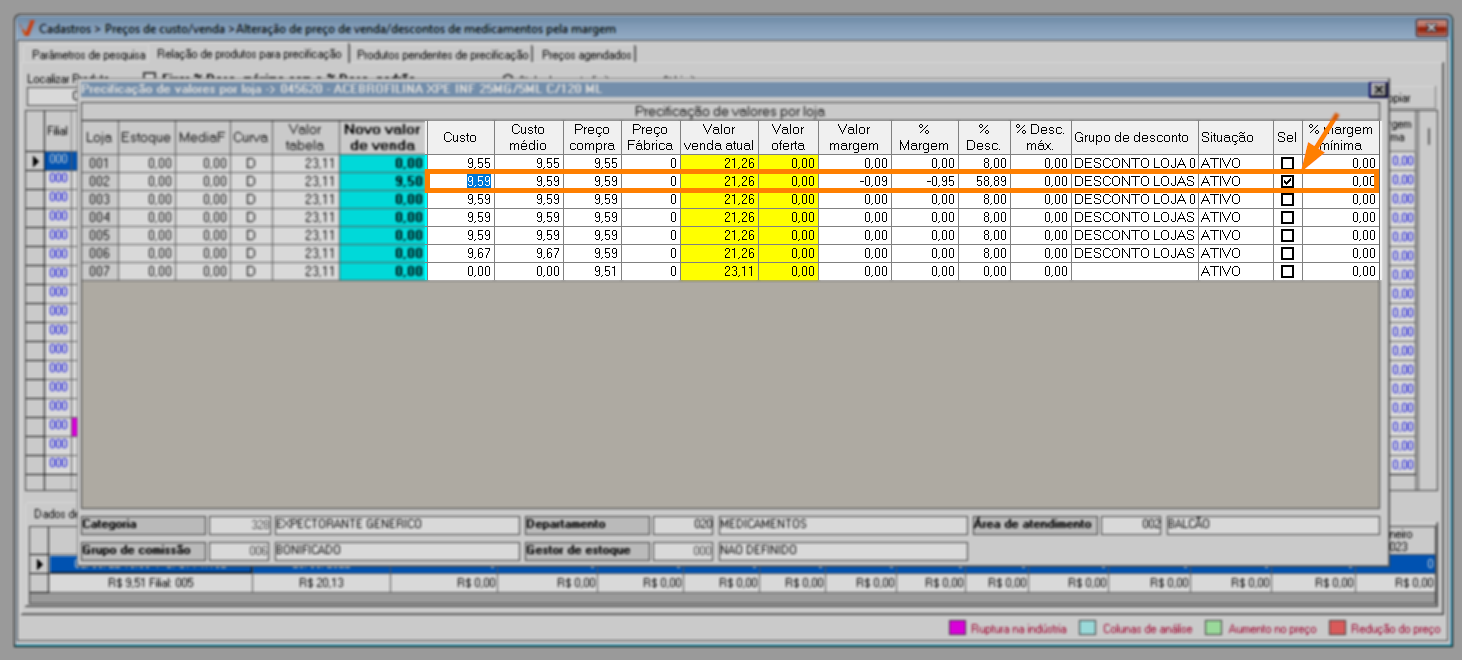
Task: Click the Departamento code field showing 020
Action: pos(684,525)
